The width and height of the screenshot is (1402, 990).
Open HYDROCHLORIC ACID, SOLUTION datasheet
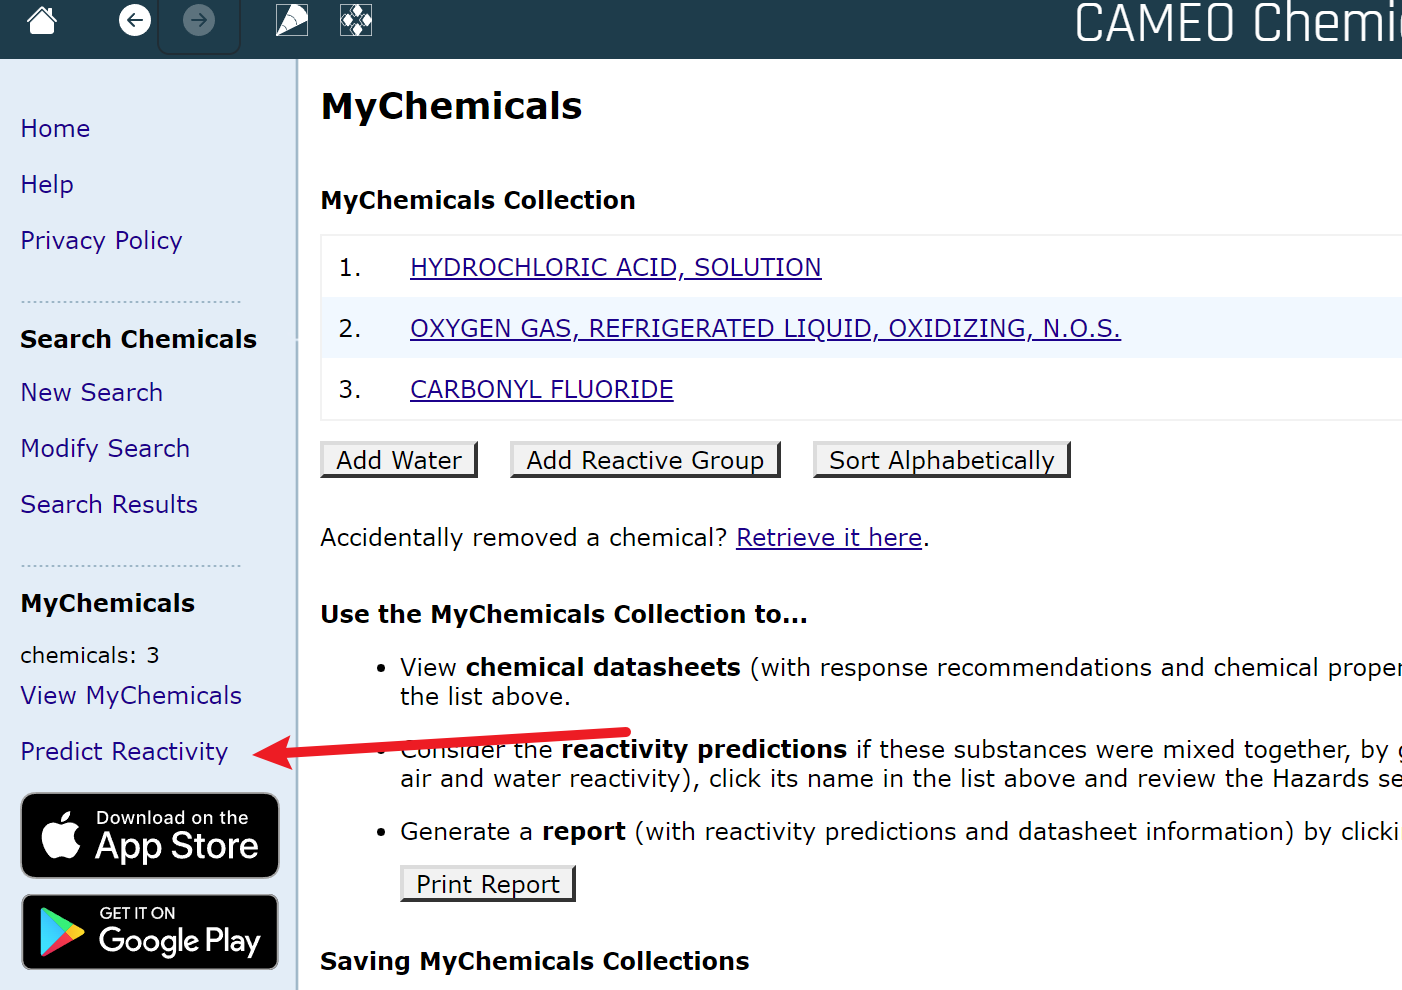616,268
